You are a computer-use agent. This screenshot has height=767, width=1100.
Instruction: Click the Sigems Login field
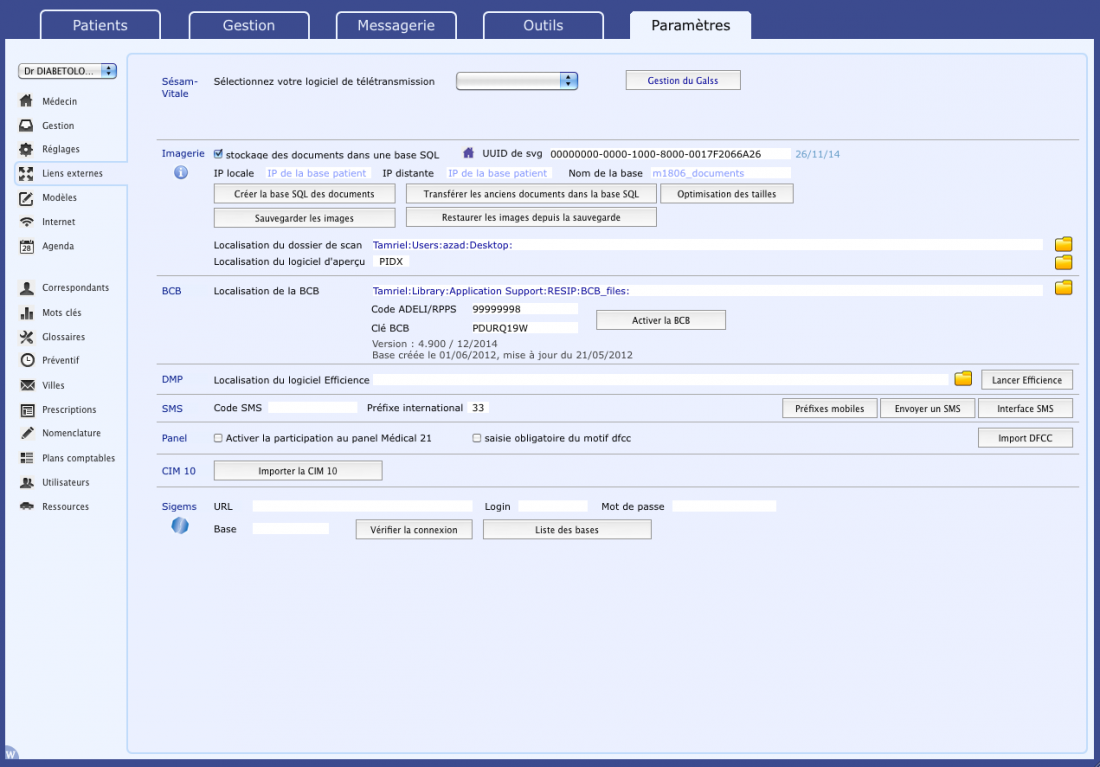(x=553, y=506)
